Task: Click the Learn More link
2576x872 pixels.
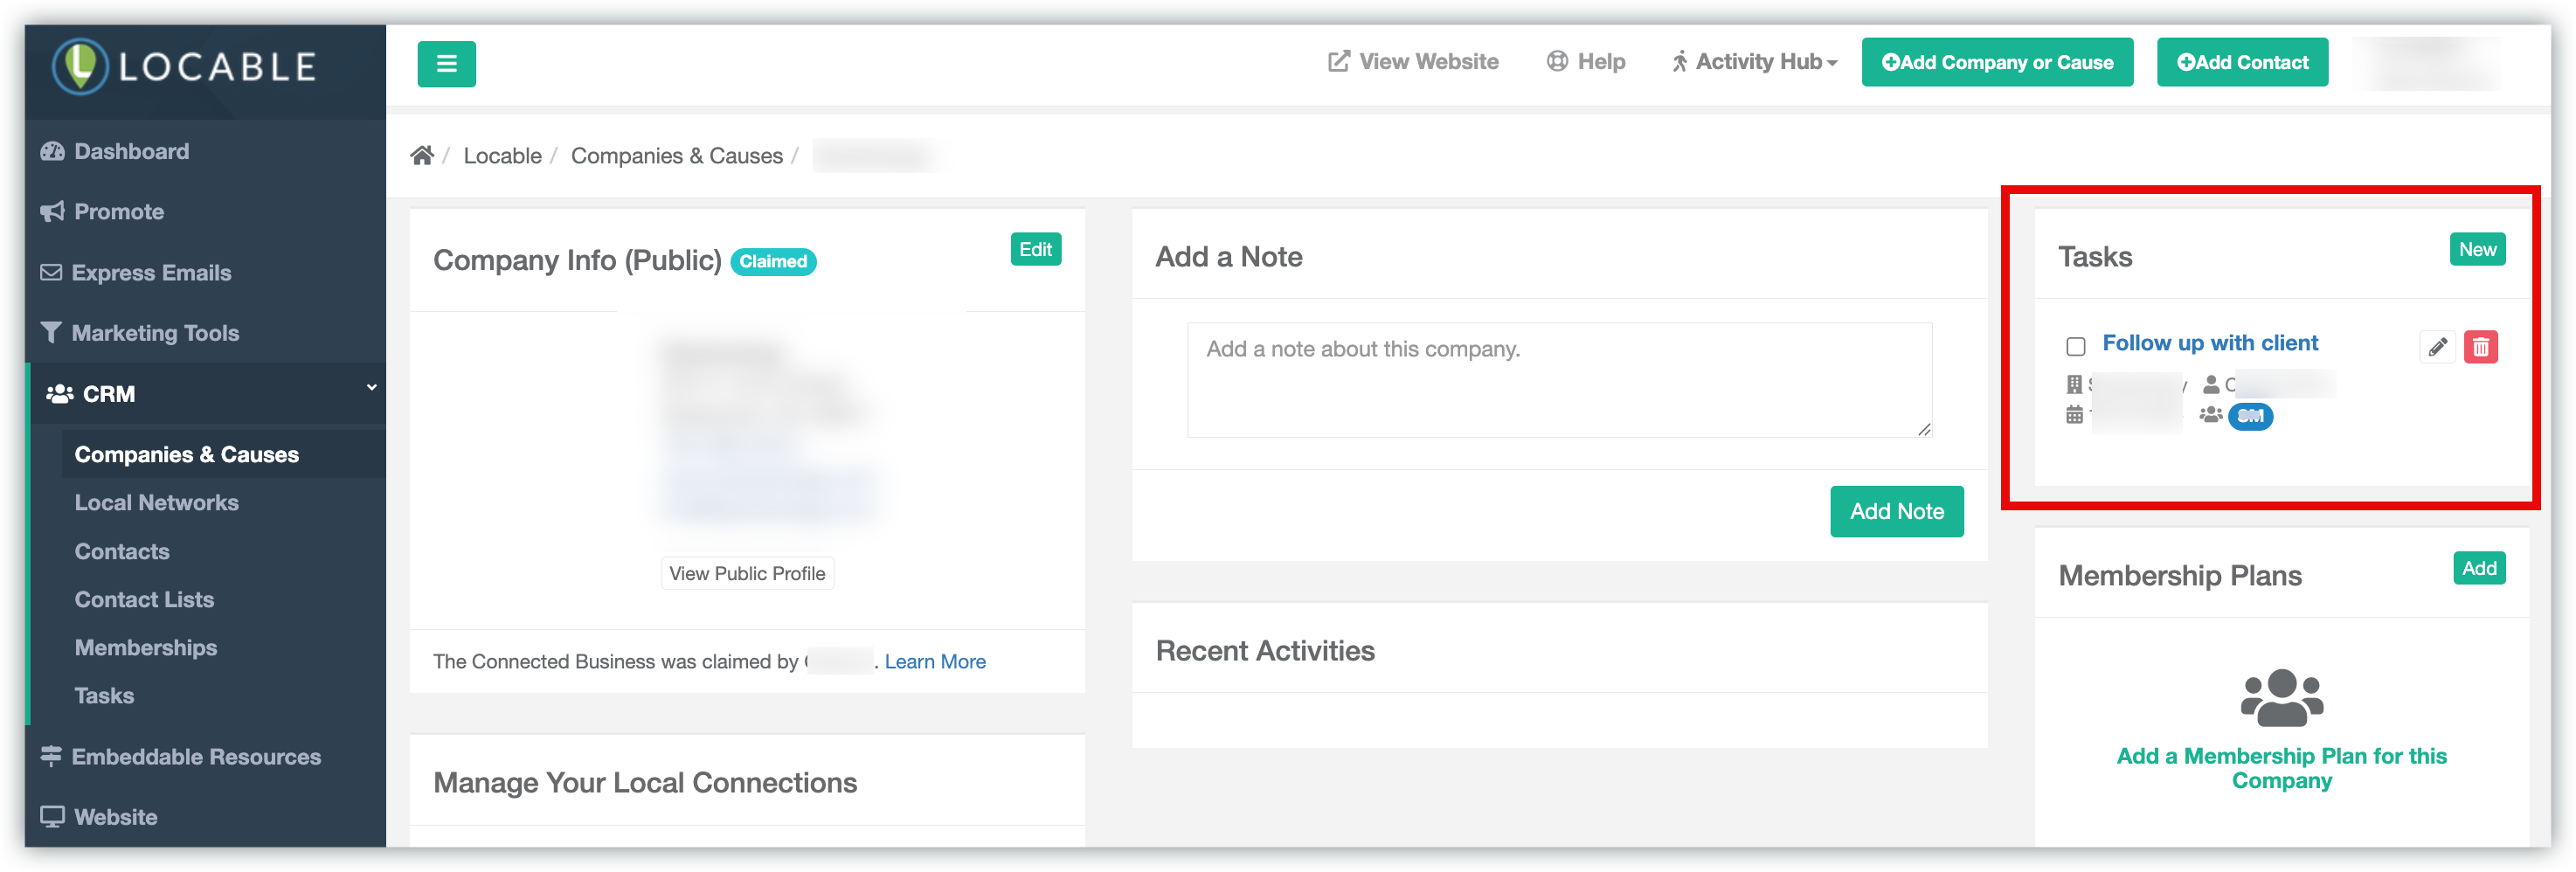Action: click(x=934, y=662)
